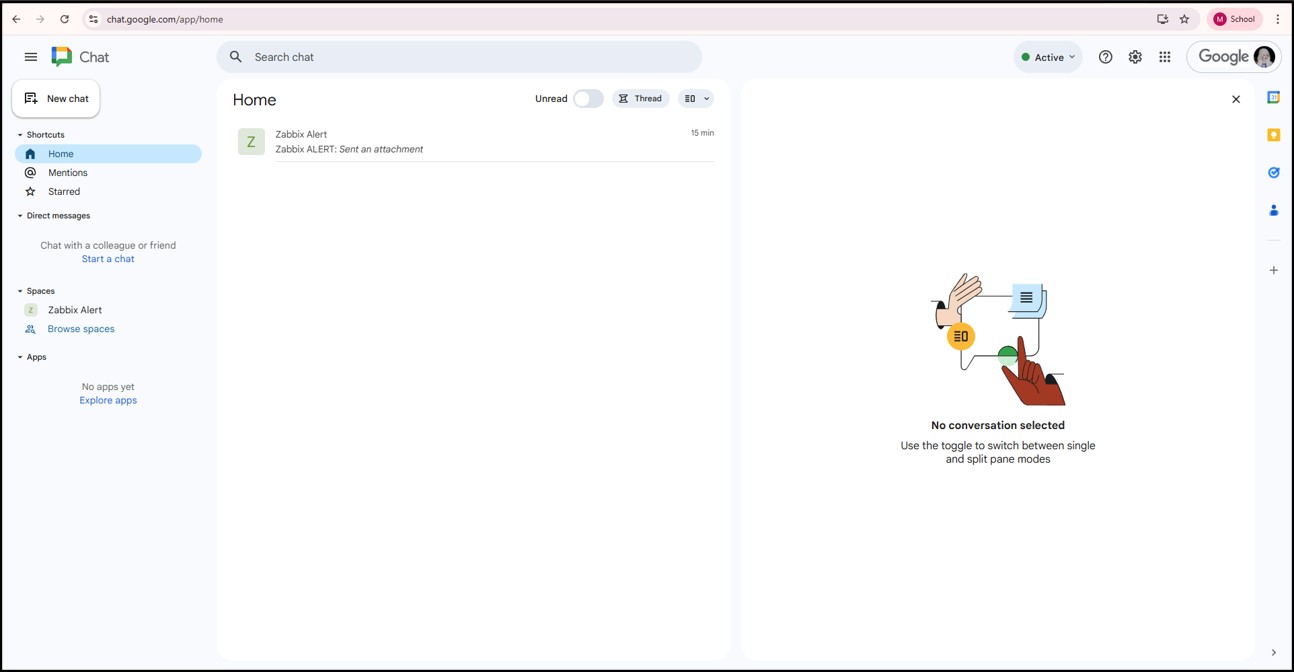Toggle the Unread filter switch

point(588,99)
